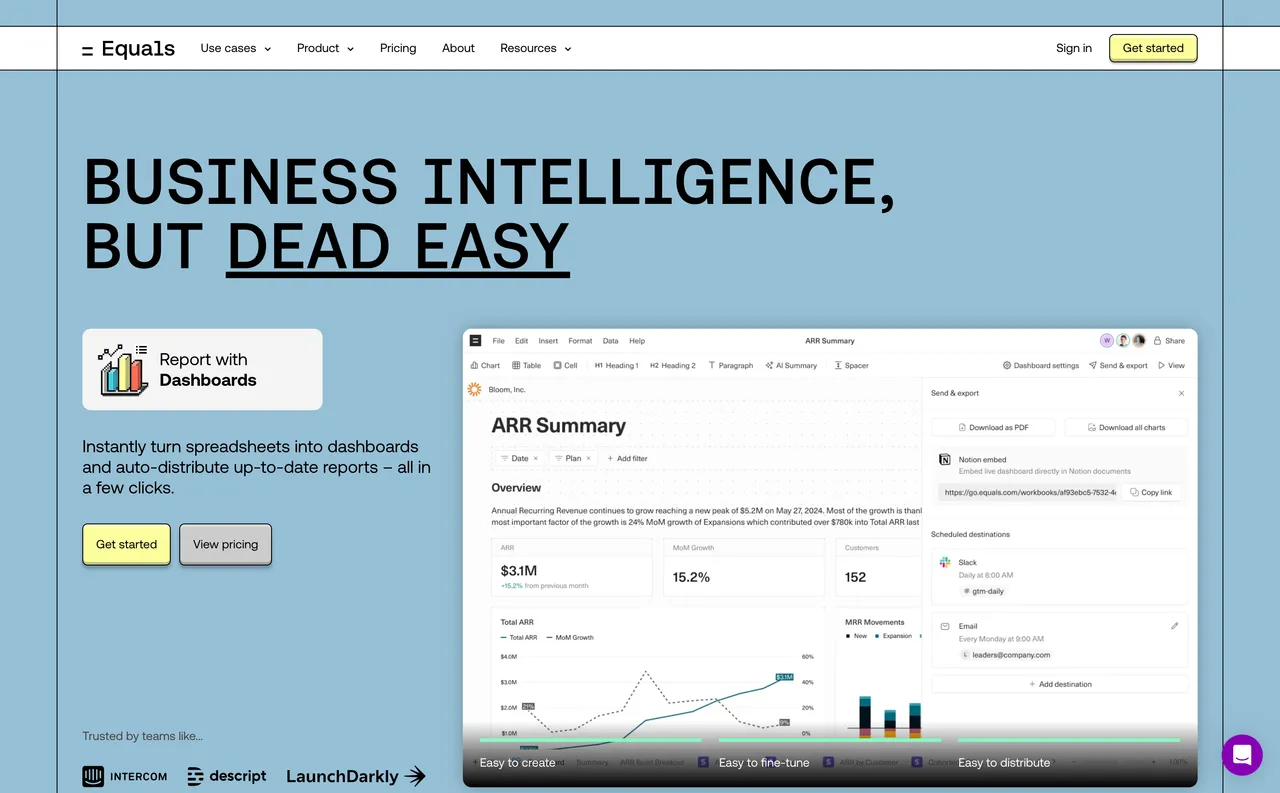Open the Date filter dropdown

pyautogui.click(x=518, y=458)
